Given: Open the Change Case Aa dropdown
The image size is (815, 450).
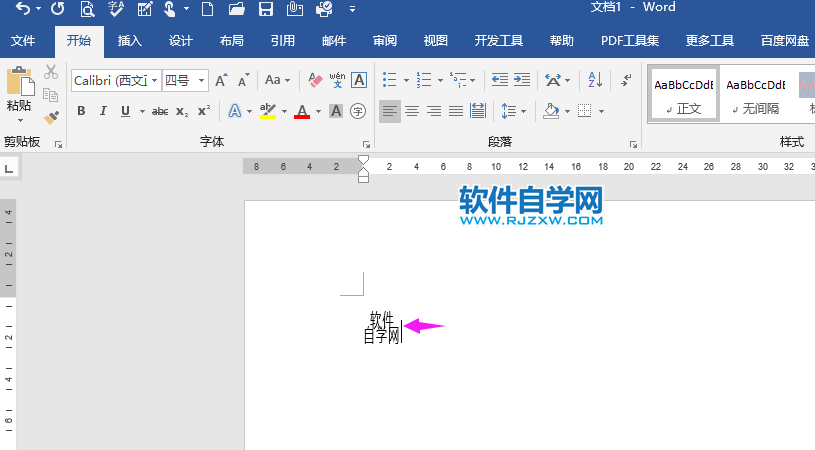Looking at the screenshot, I should [278, 80].
